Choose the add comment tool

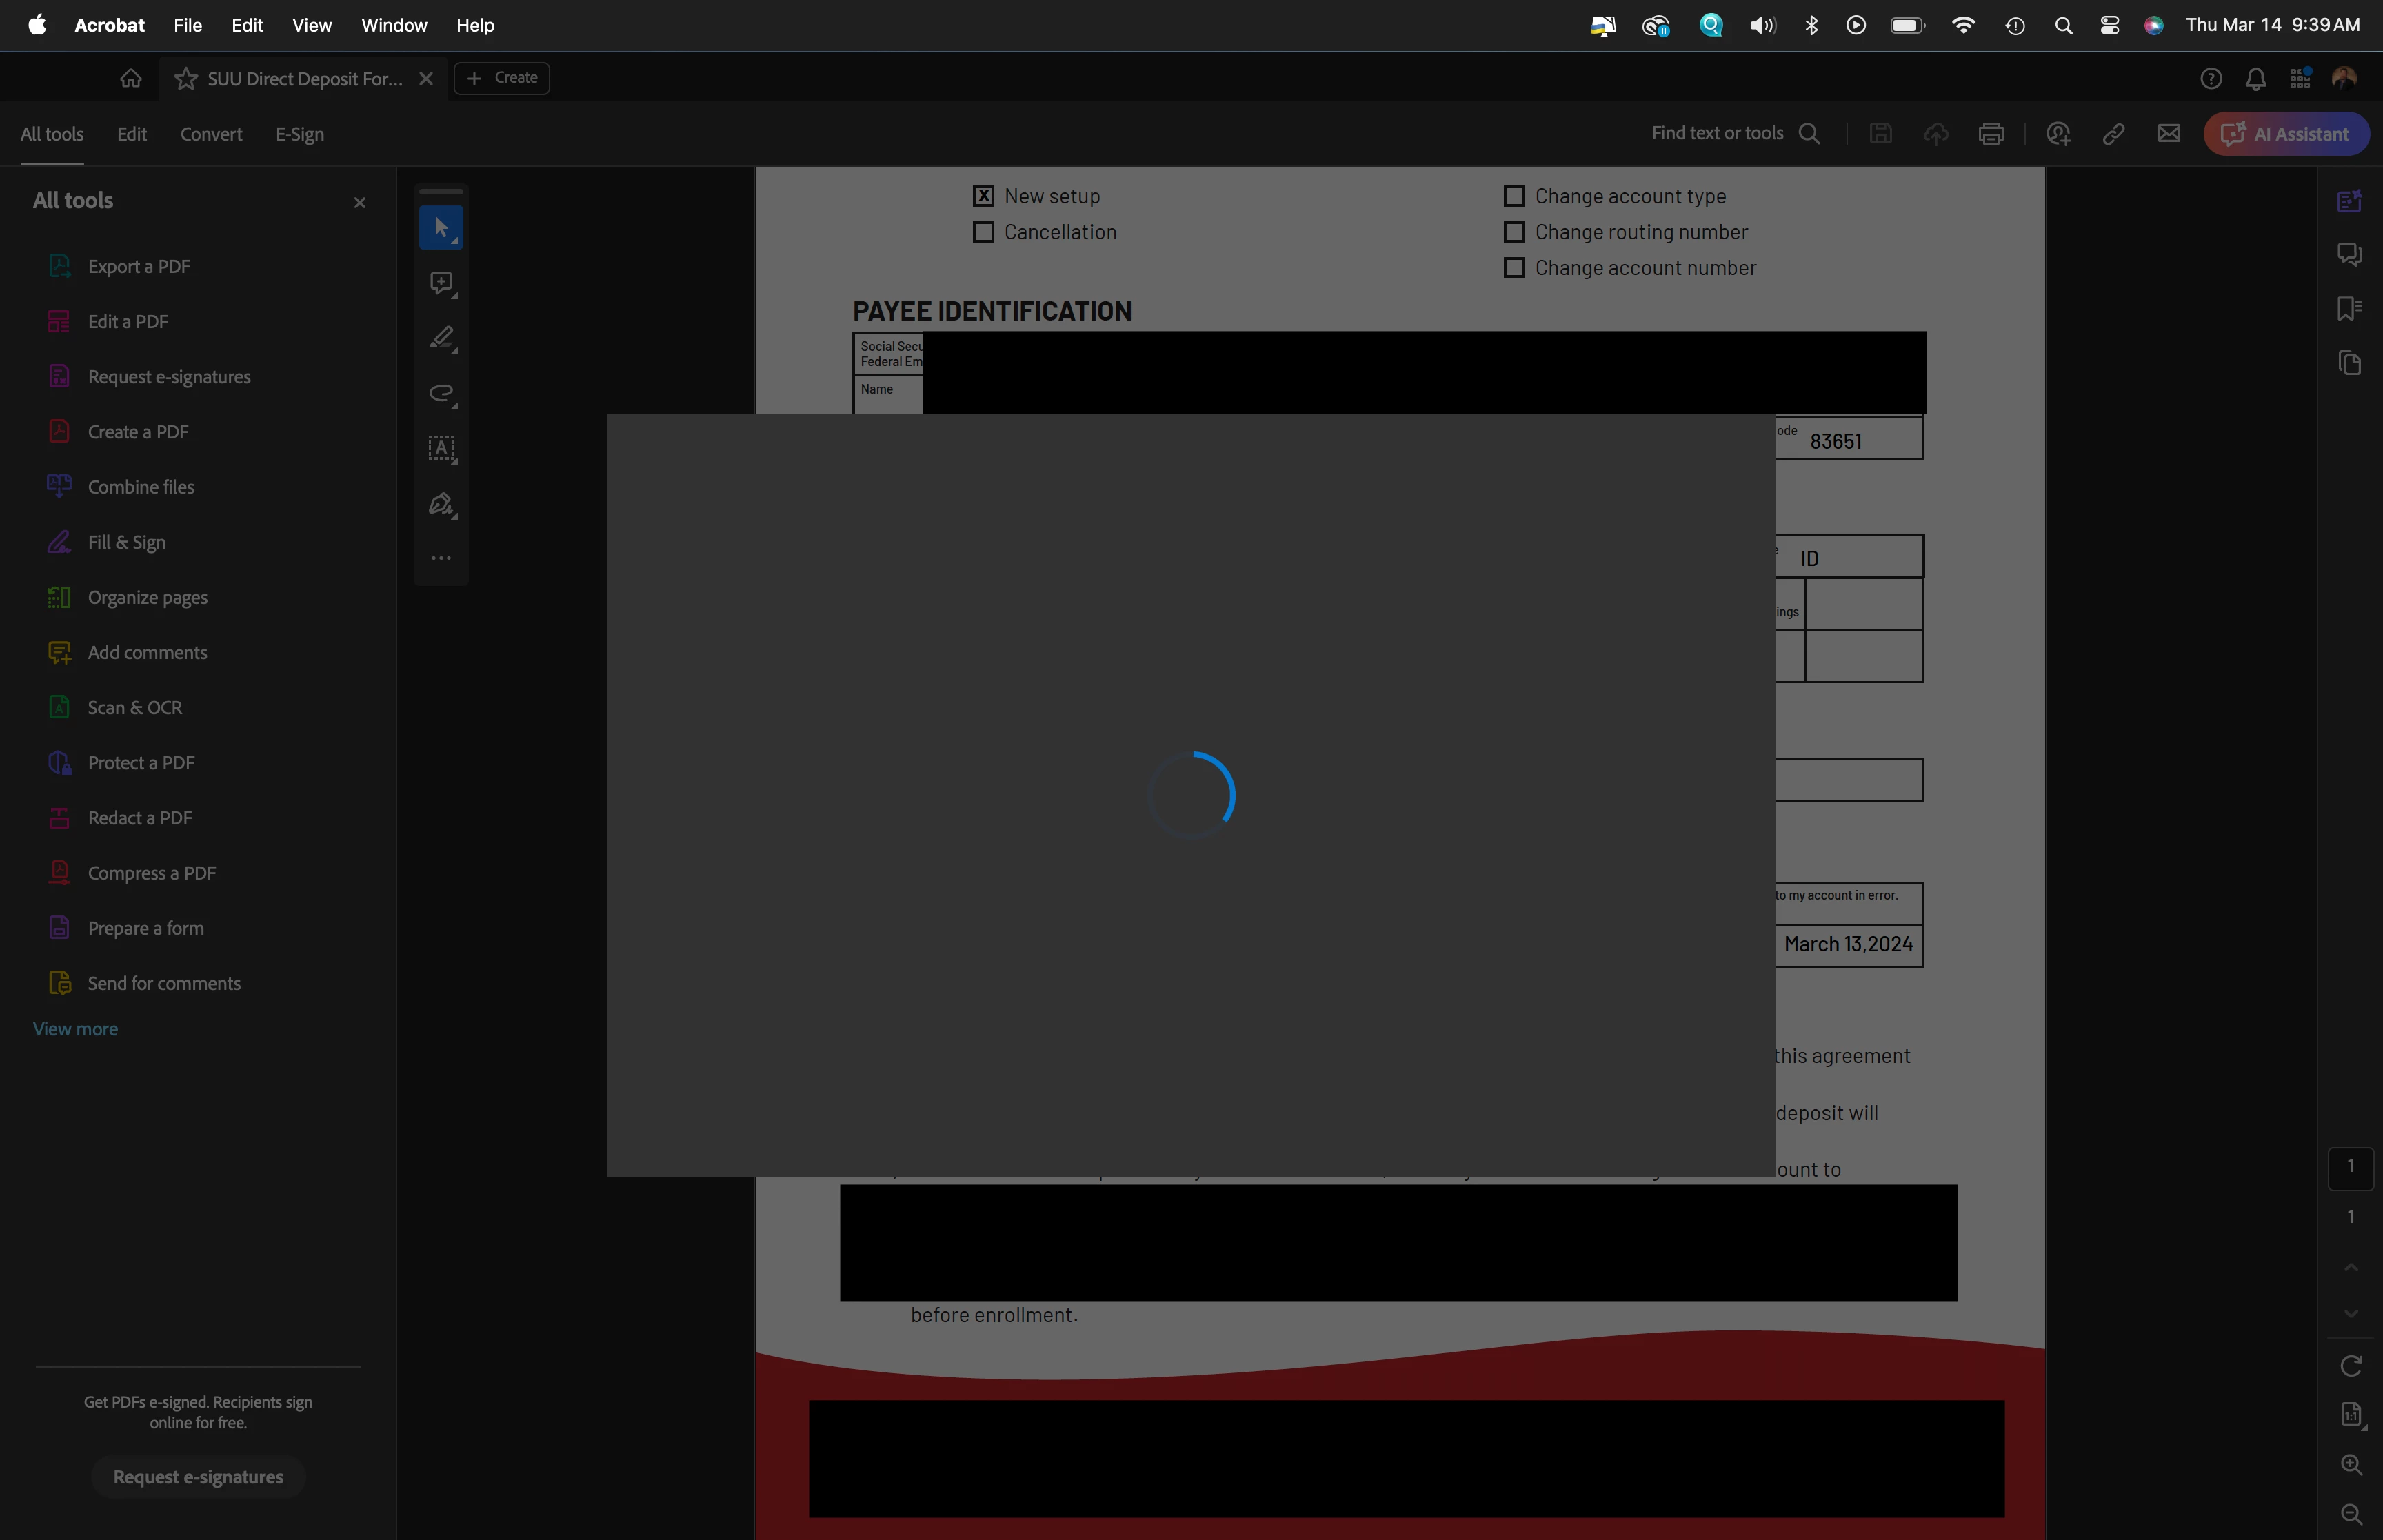(x=441, y=284)
